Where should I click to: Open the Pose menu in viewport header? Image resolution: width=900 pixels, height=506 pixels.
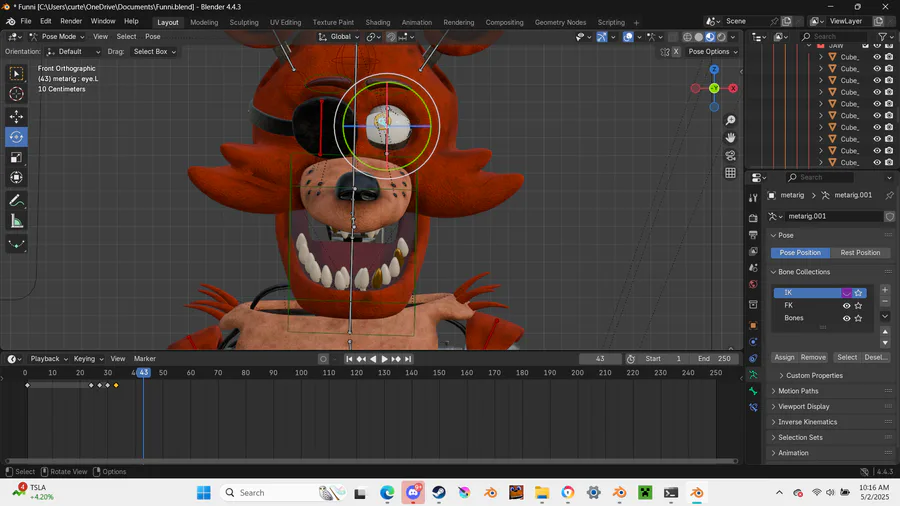pos(153,37)
